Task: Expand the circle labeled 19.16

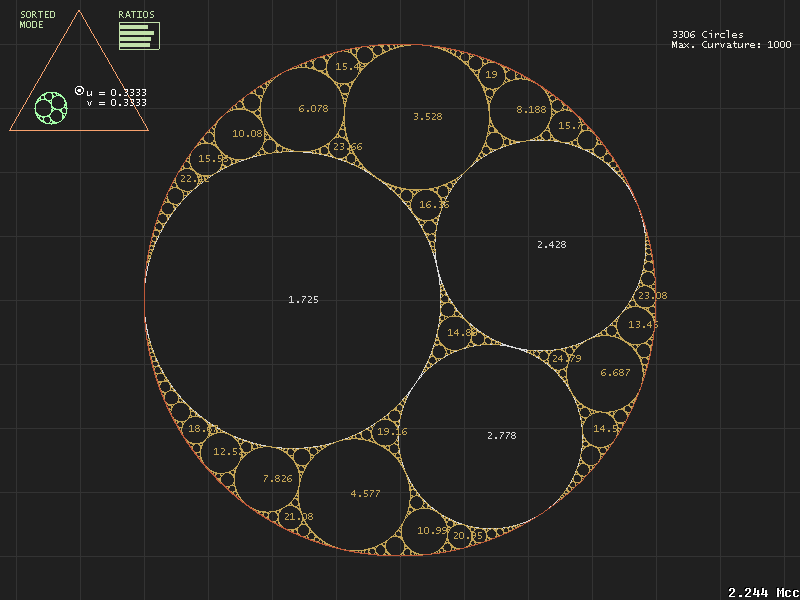Action: pyautogui.click(x=393, y=430)
